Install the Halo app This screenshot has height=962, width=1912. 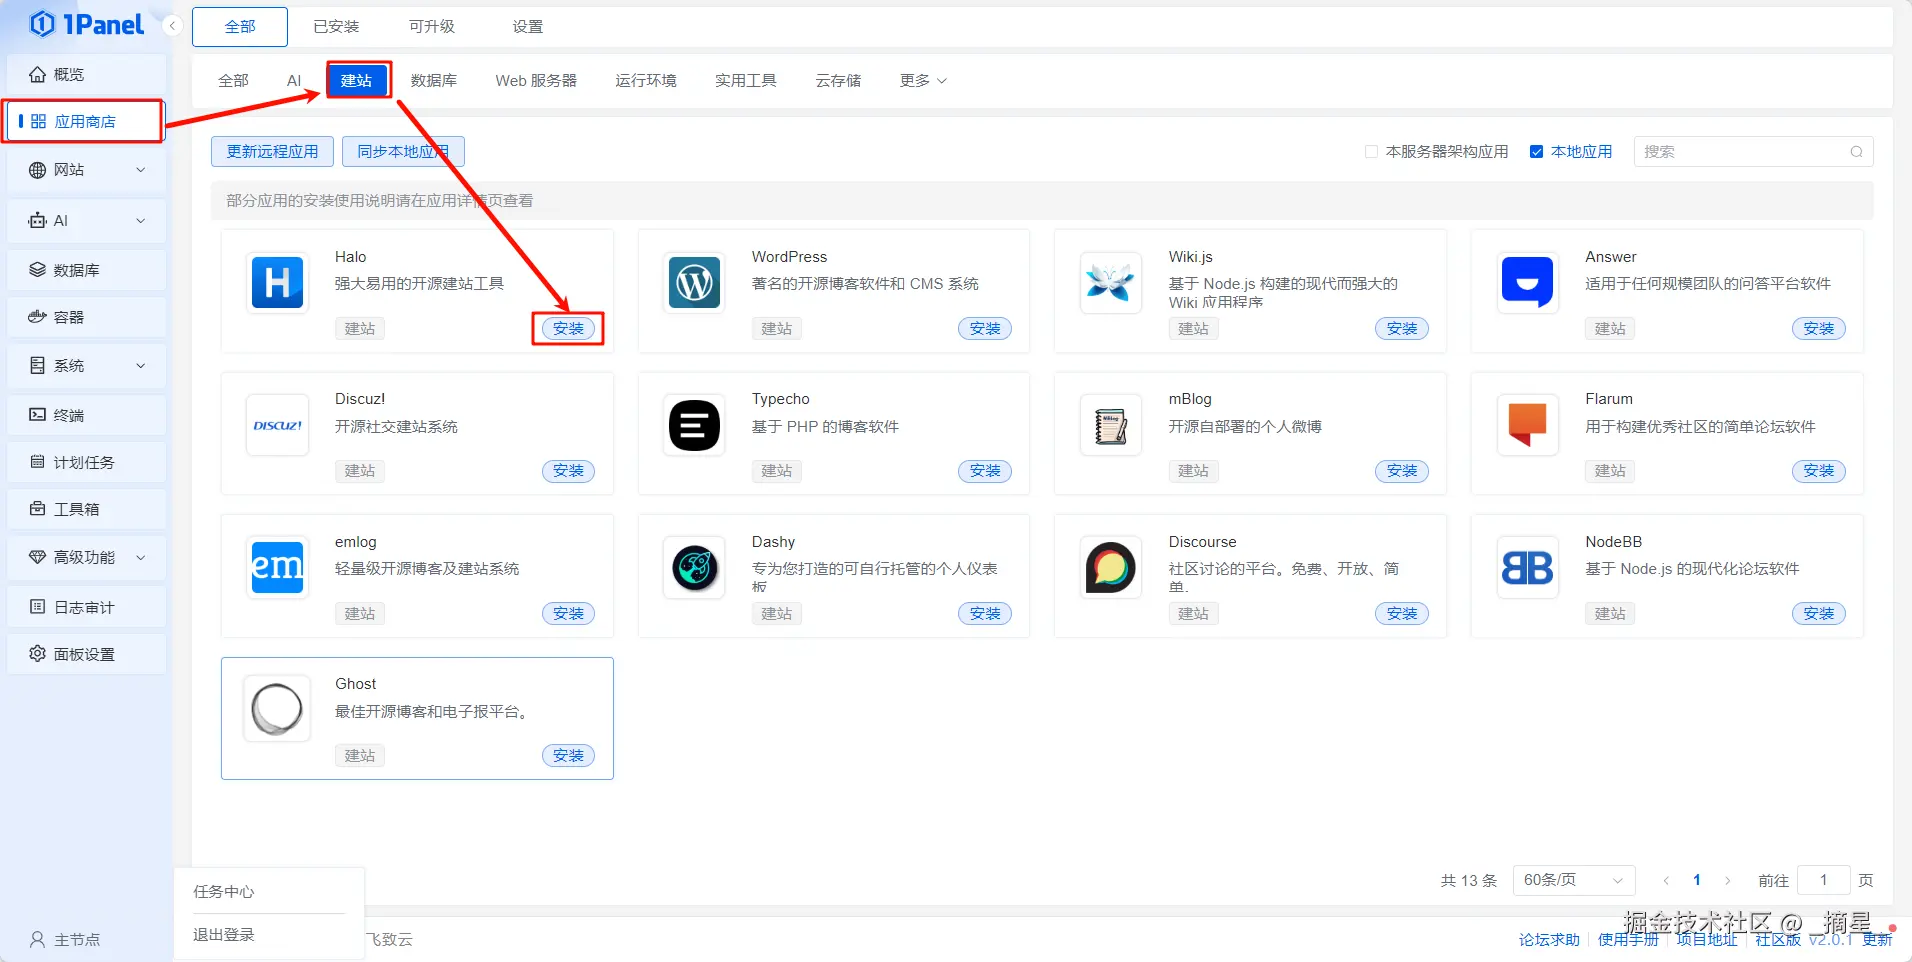(x=568, y=328)
